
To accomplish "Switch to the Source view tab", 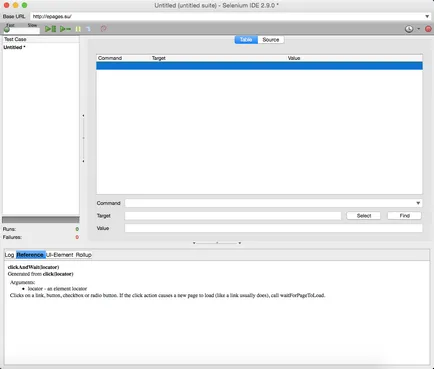I will 271,40.
